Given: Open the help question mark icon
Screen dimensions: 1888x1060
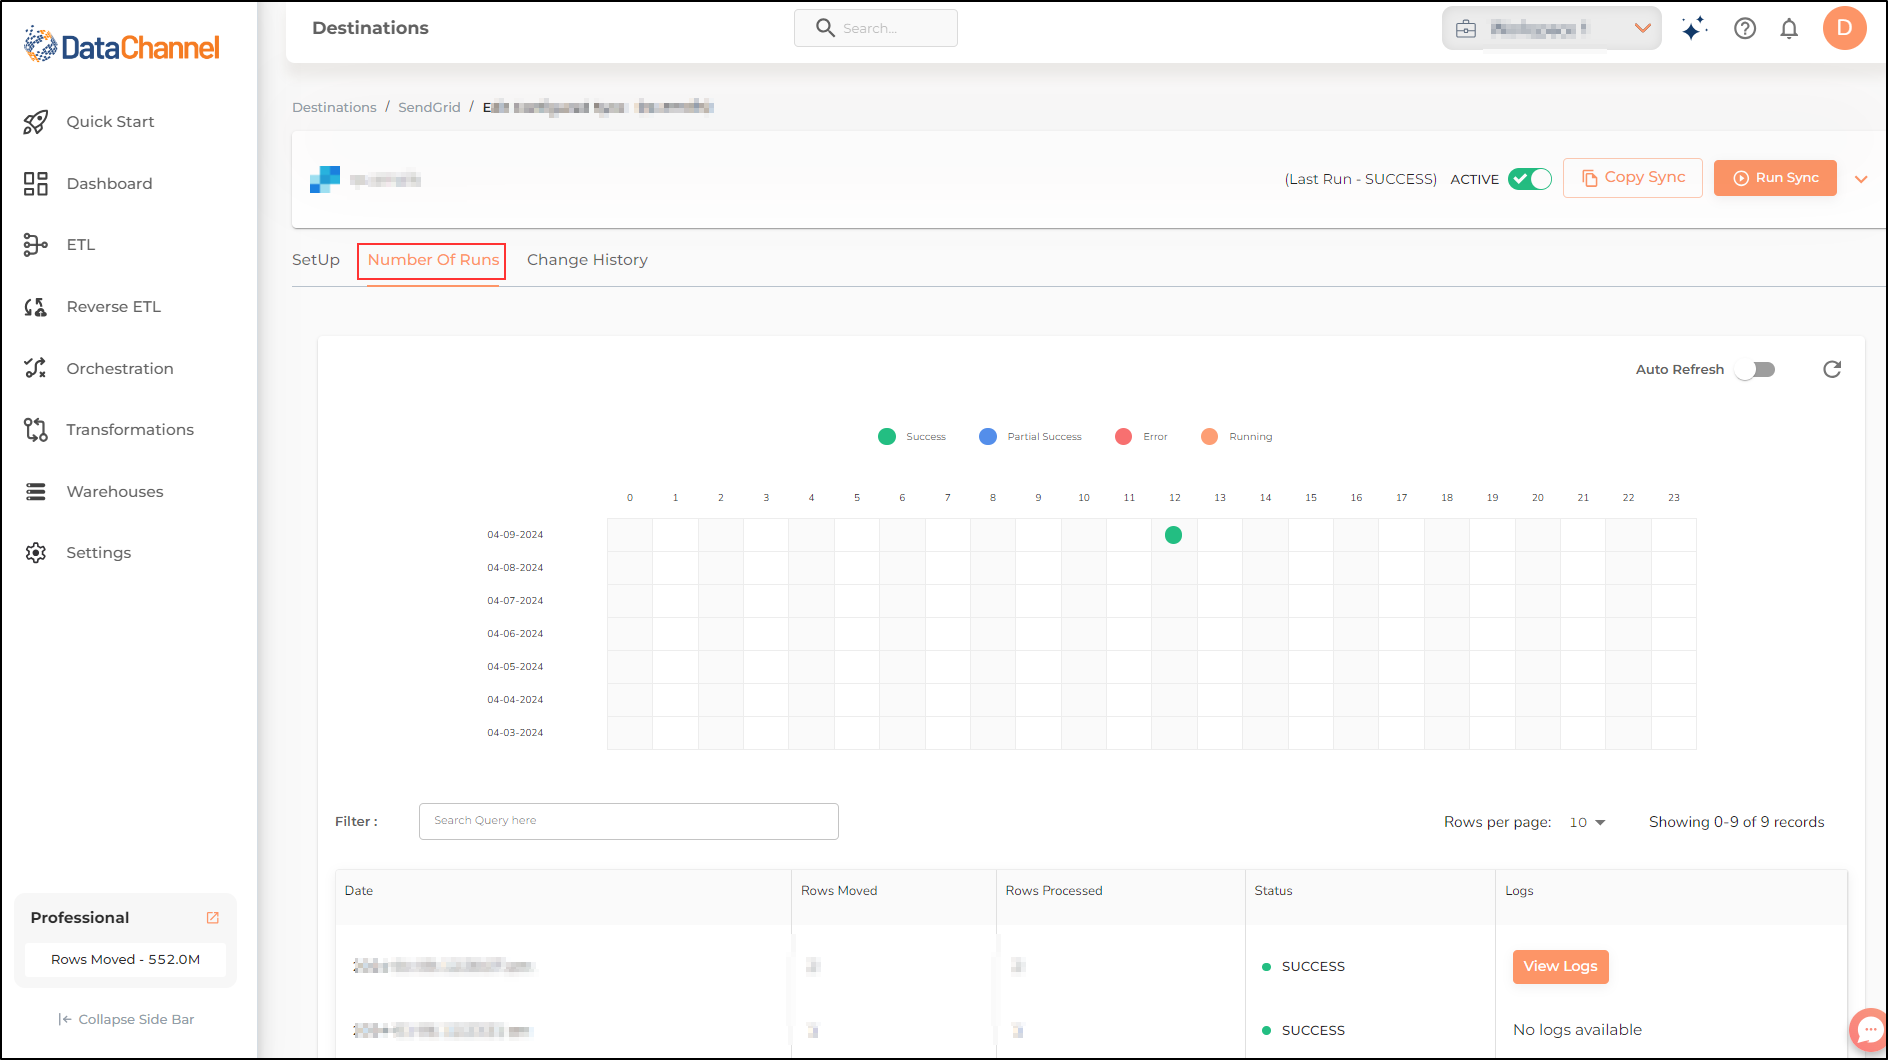Looking at the screenshot, I should pyautogui.click(x=1745, y=28).
